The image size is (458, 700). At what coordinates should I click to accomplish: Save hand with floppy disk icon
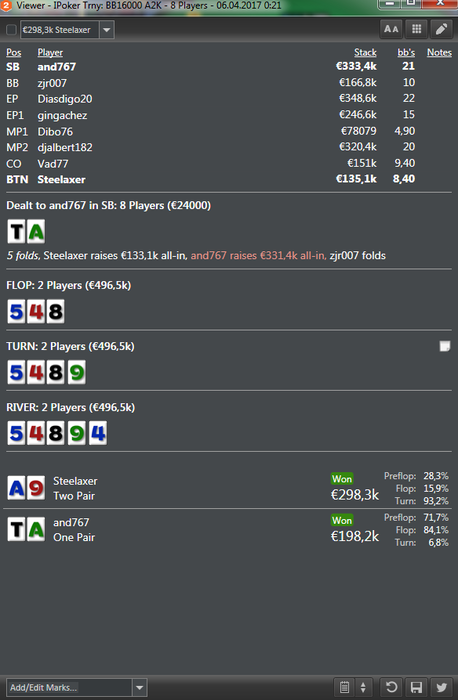[x=416, y=687]
